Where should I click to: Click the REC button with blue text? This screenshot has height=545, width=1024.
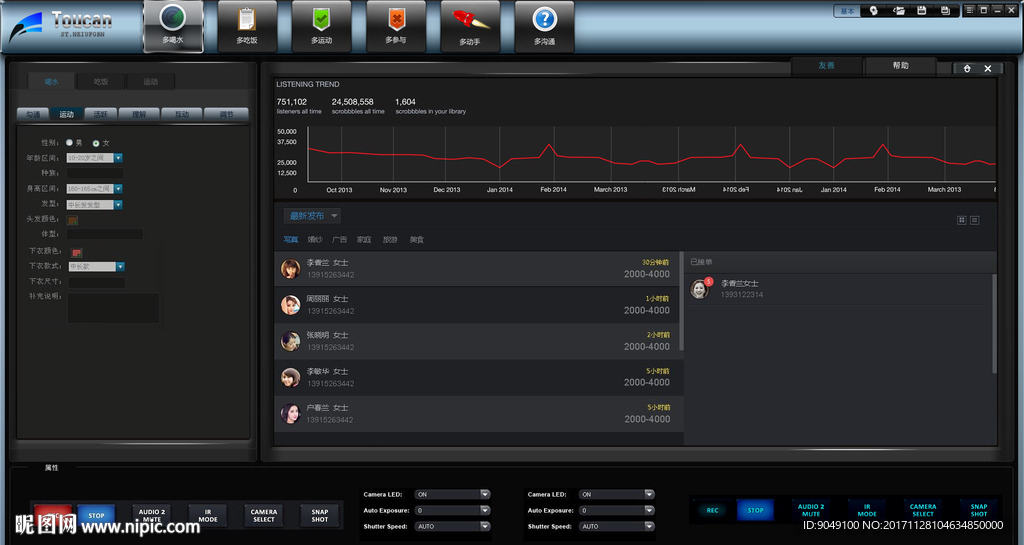tap(712, 510)
